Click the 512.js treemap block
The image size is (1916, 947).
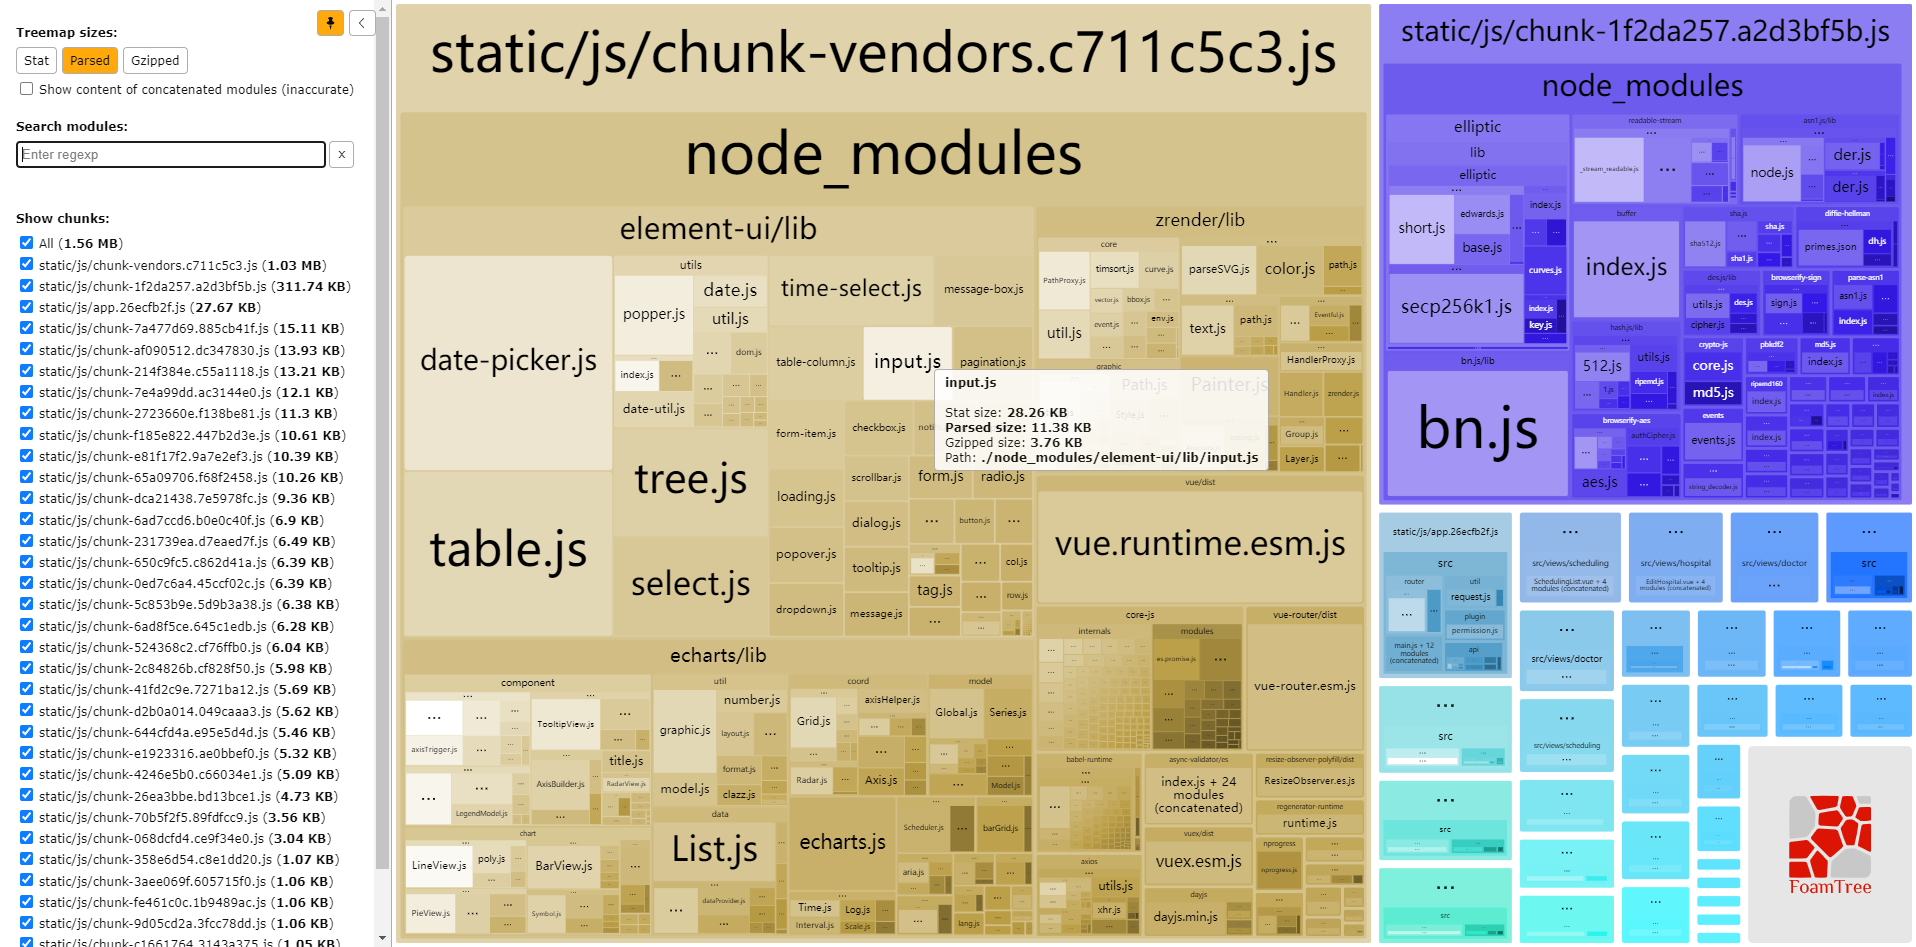(x=1602, y=367)
